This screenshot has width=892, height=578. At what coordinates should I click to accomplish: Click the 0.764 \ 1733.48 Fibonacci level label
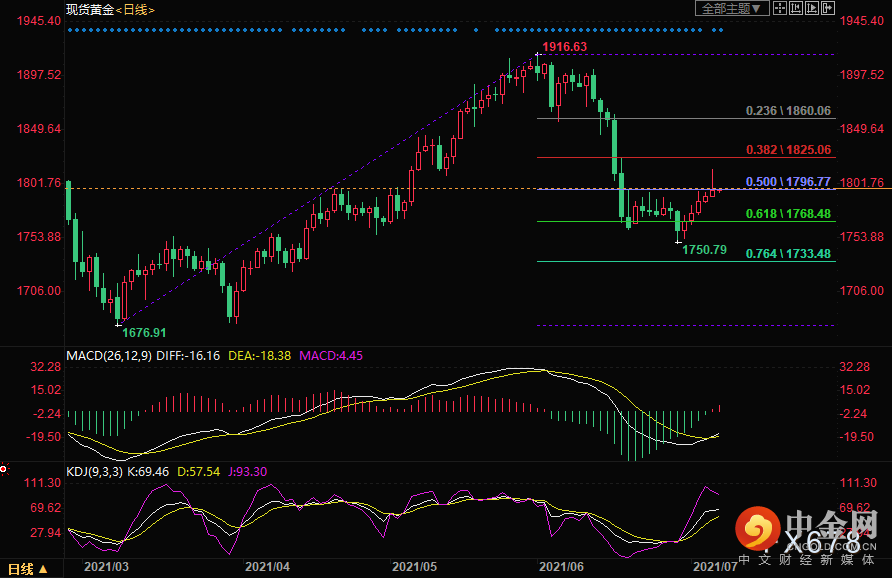pyautogui.click(x=789, y=254)
